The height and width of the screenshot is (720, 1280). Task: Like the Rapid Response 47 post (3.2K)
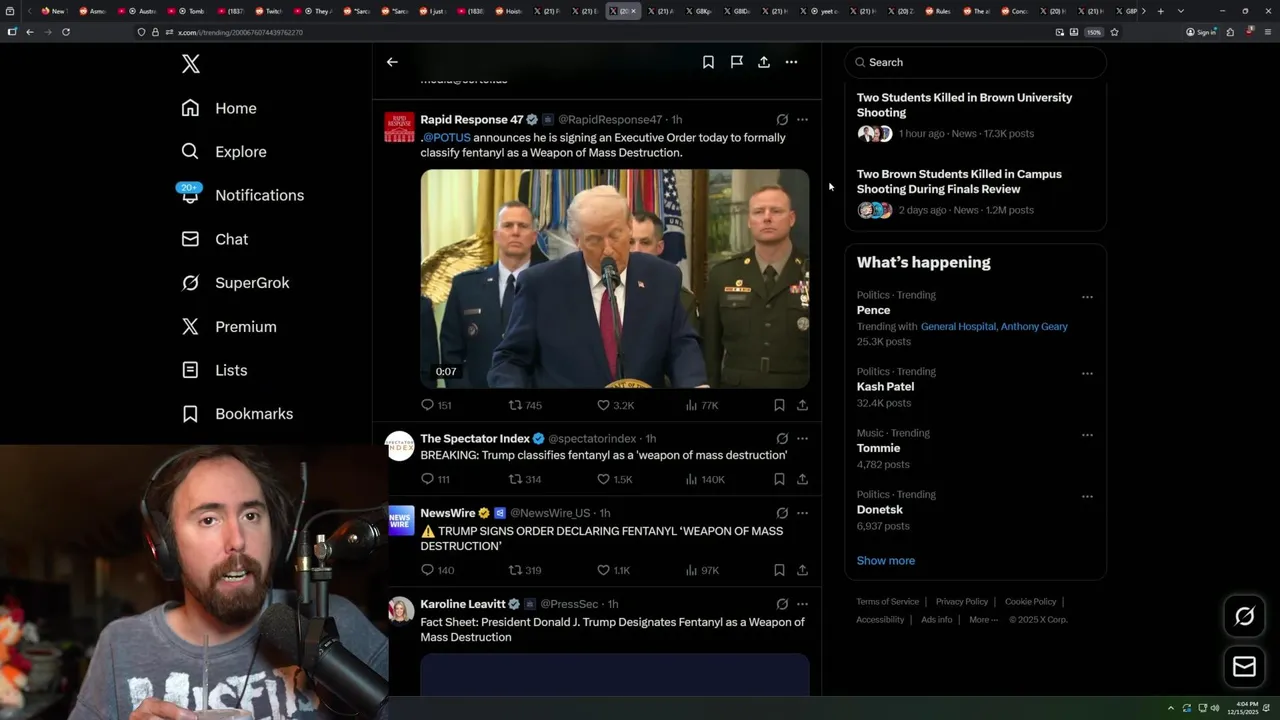tap(615, 405)
